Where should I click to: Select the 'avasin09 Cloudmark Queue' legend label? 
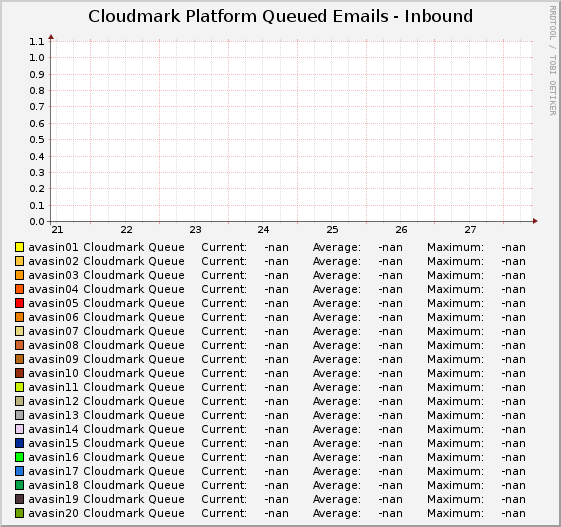coord(106,359)
